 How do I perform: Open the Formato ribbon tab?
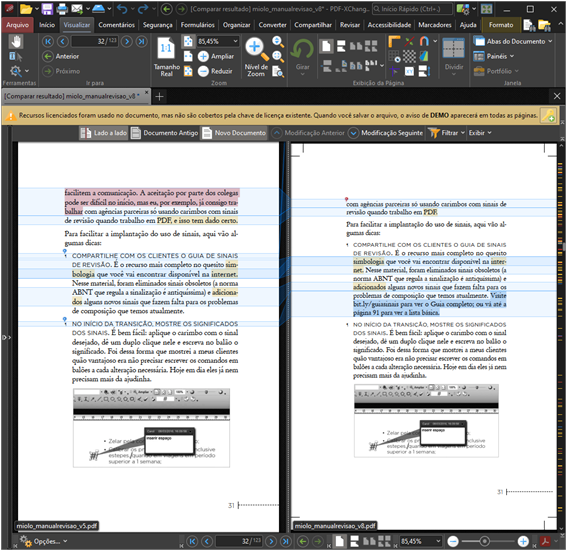[x=501, y=25]
